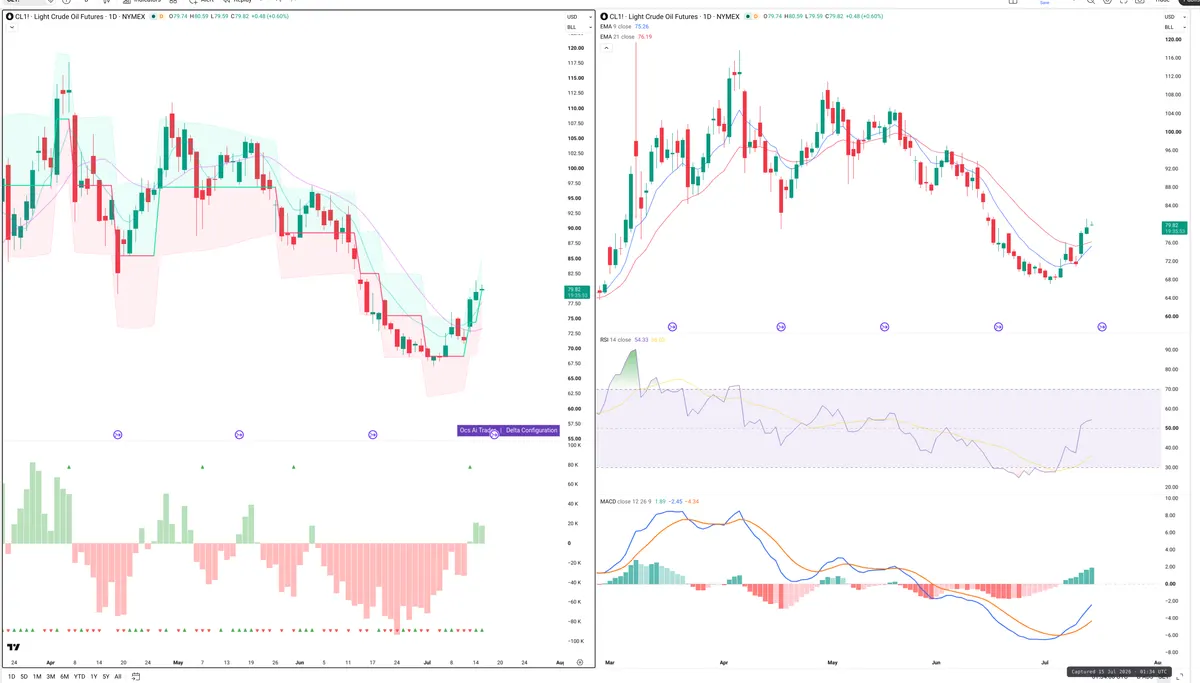This screenshot has height=683, width=1200.
Task: Click the 70.00 RSI axis level label
Action: coord(1171,389)
